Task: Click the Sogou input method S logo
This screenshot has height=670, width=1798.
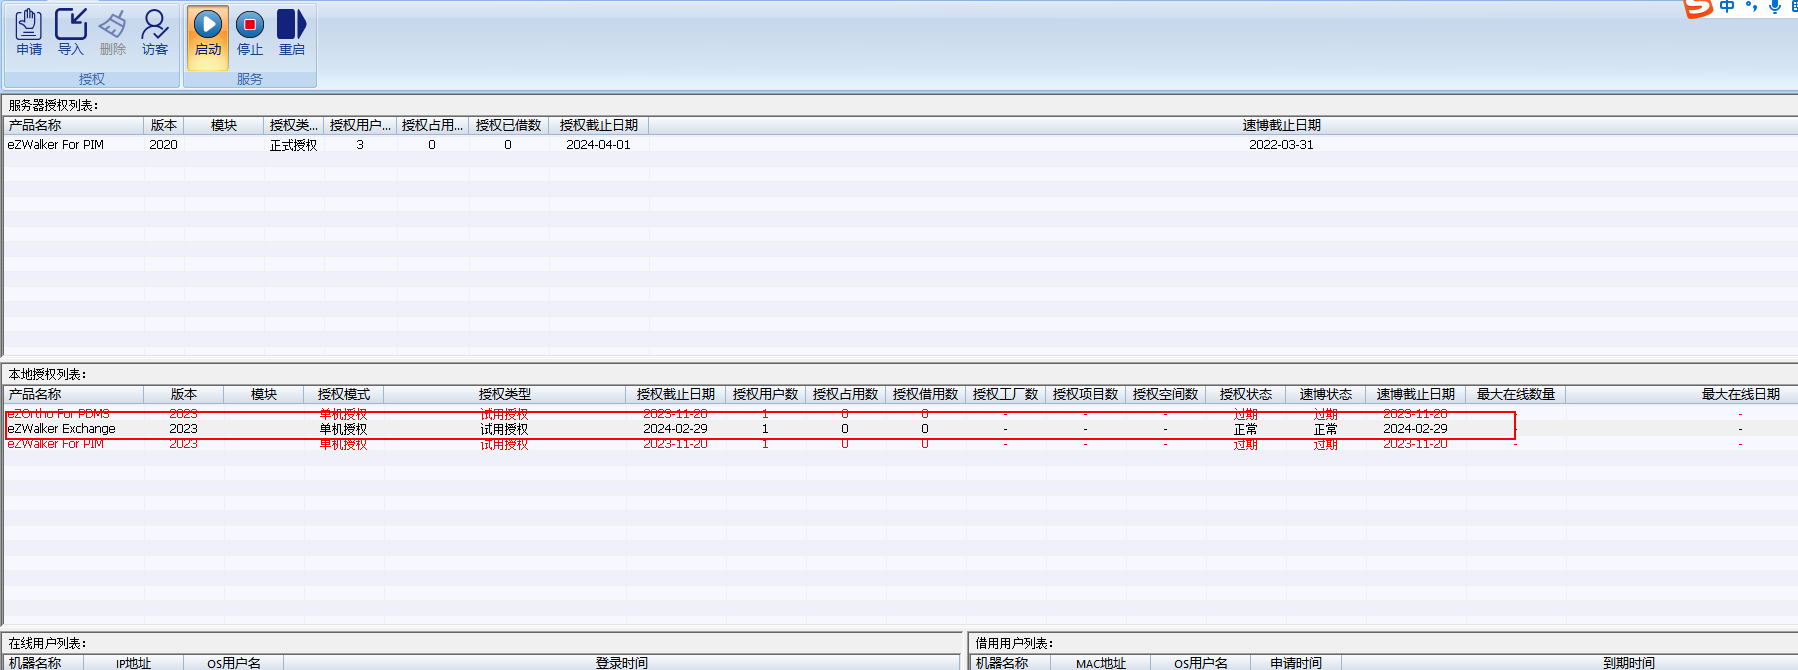Action: click(x=1698, y=7)
